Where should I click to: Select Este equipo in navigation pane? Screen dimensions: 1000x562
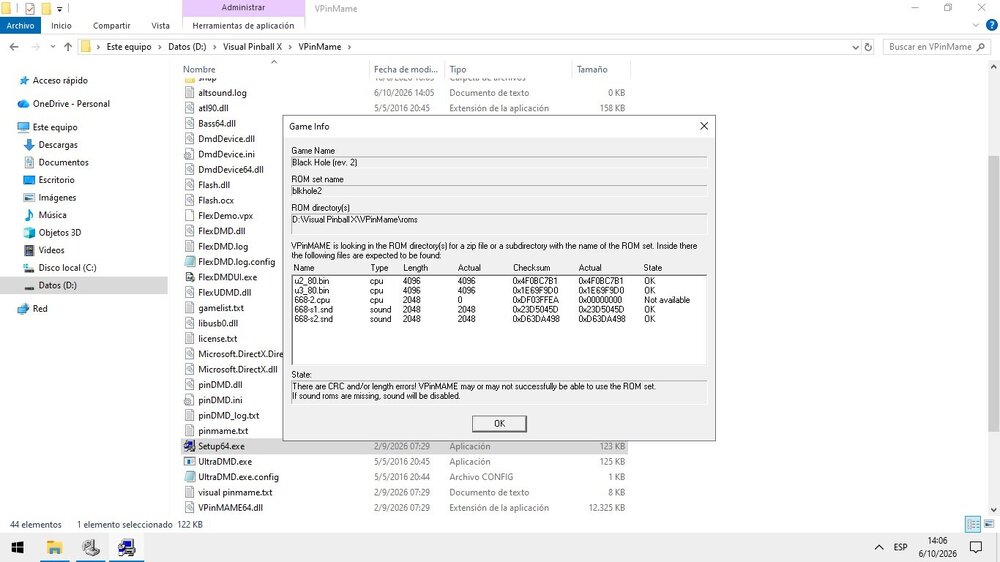click(55, 127)
